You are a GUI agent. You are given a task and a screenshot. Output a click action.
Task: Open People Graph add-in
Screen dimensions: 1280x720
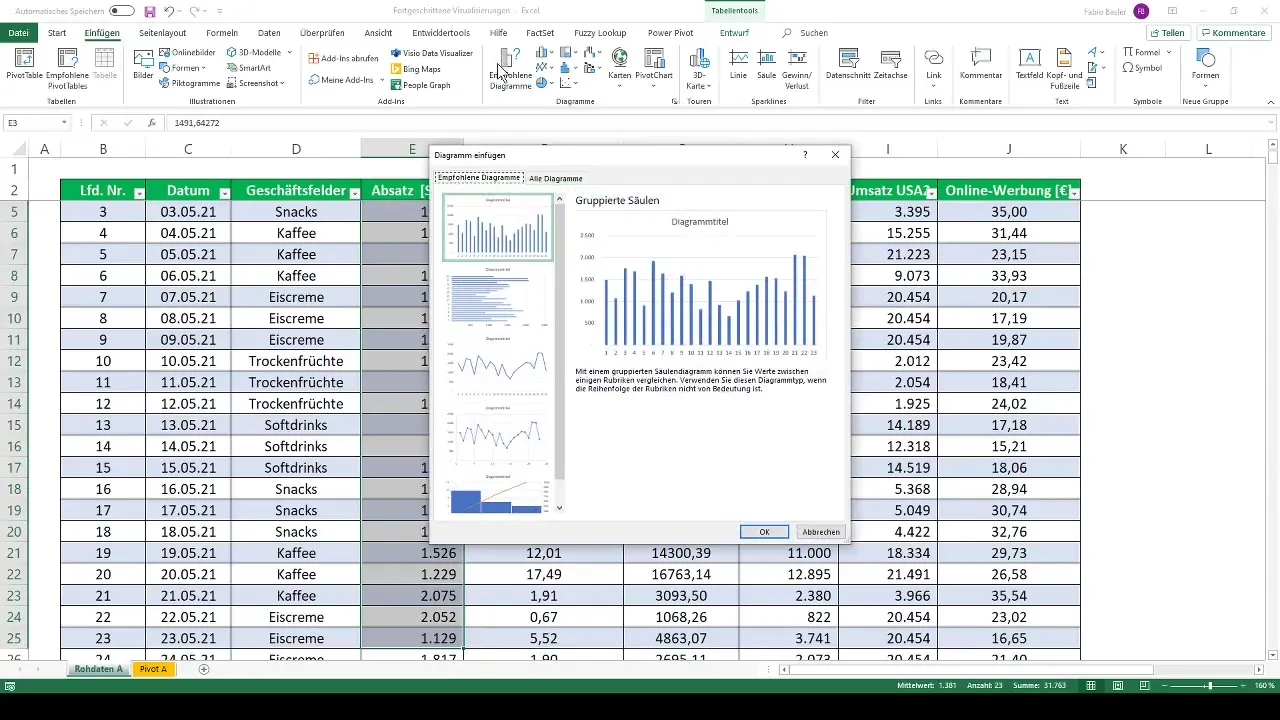click(420, 85)
